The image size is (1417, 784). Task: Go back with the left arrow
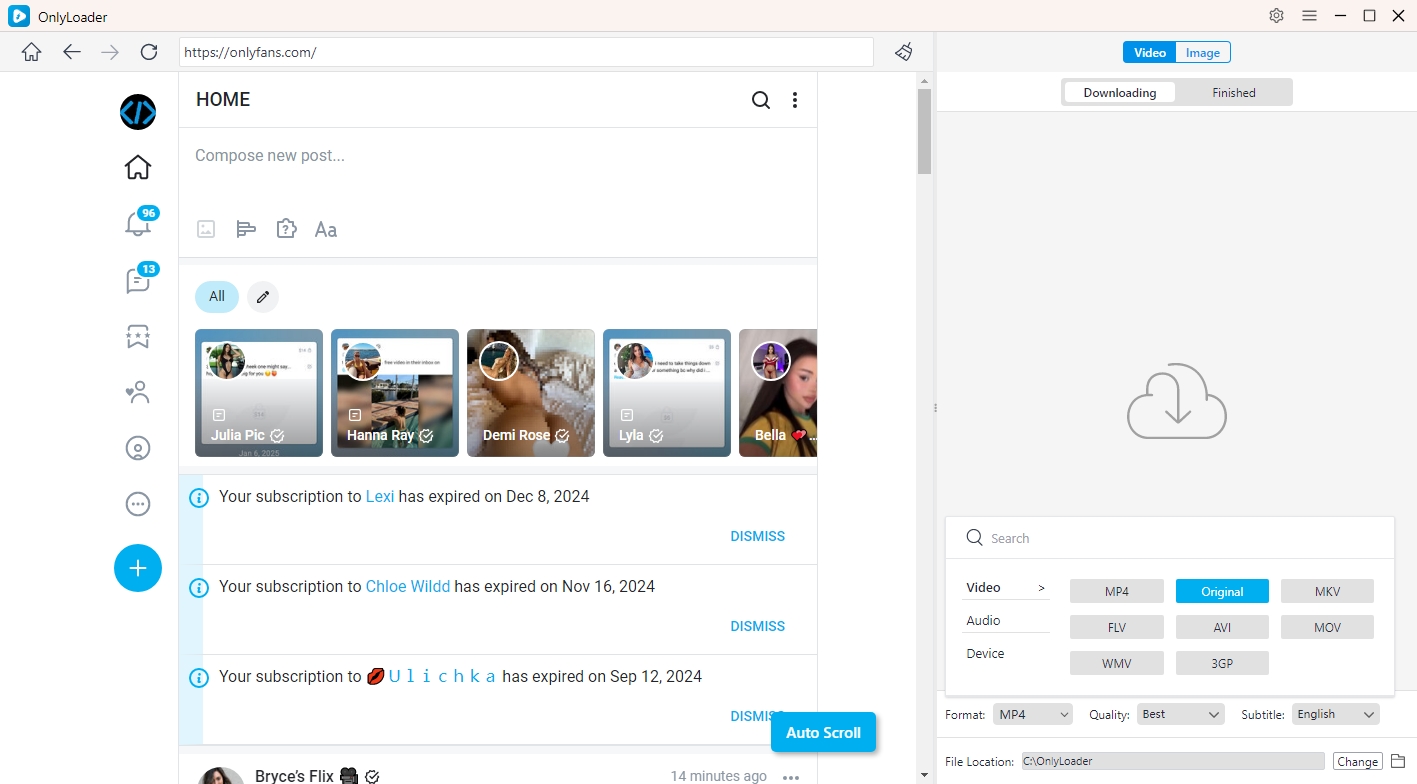tap(72, 52)
